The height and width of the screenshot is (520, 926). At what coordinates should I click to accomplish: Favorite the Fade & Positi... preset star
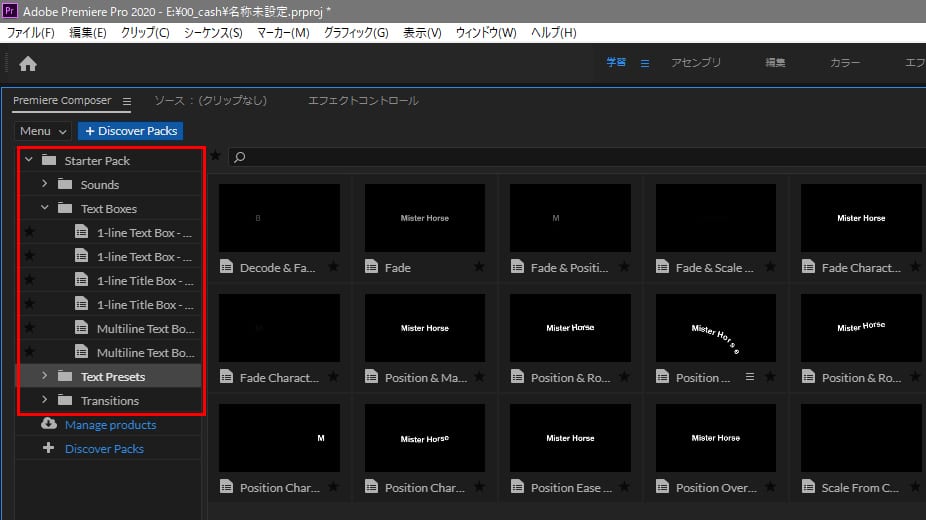click(624, 267)
